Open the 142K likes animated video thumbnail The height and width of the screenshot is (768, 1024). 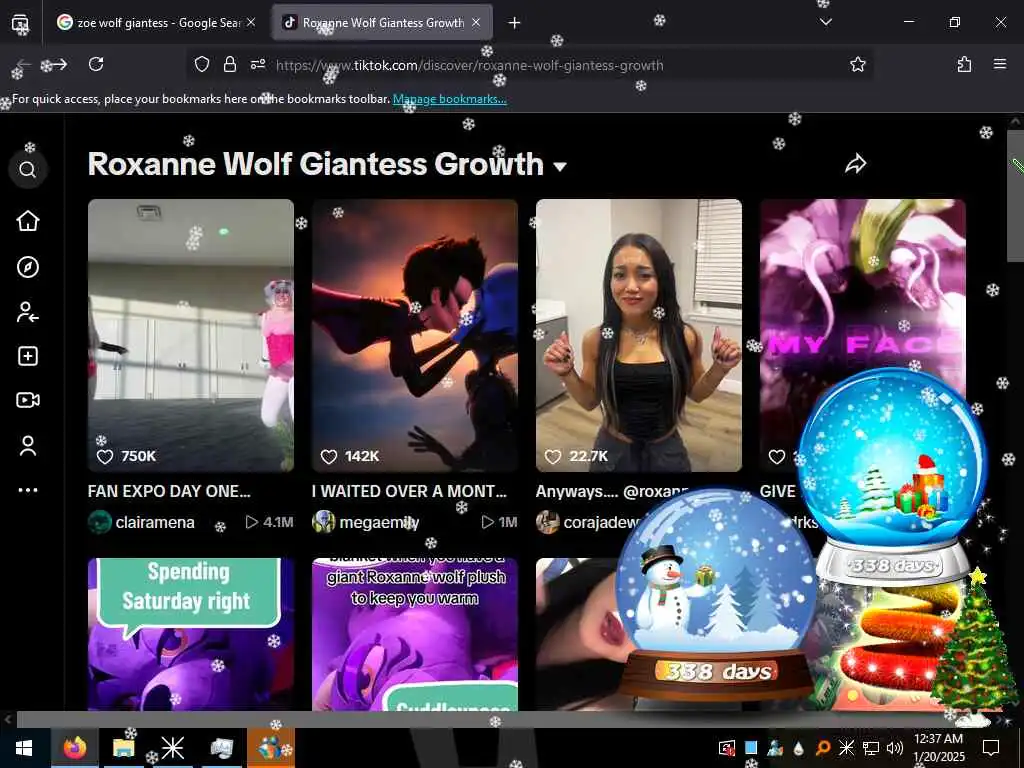pos(415,335)
